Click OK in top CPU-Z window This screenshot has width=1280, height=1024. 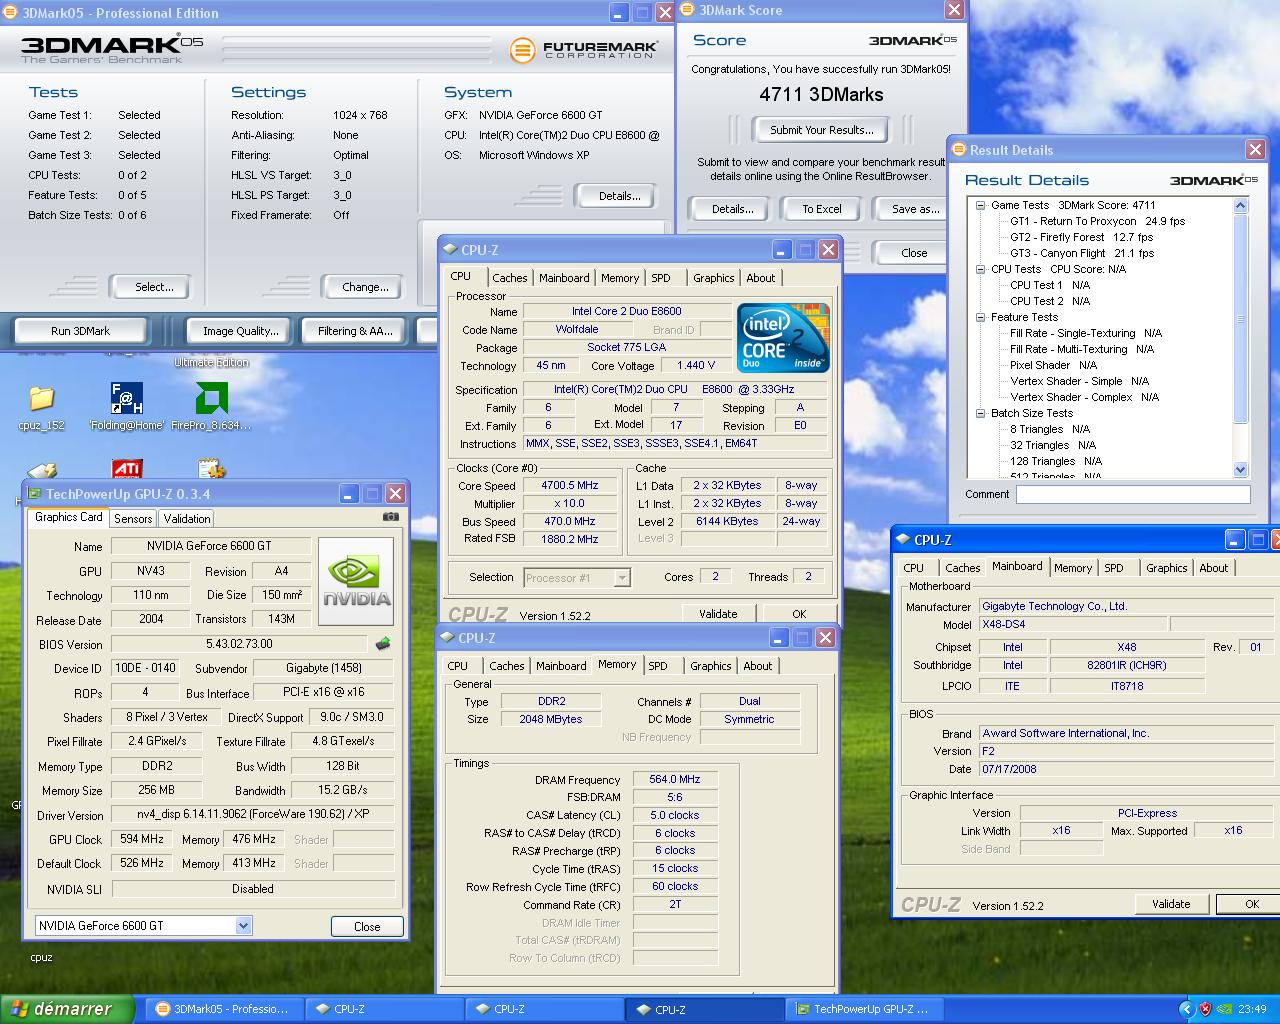click(799, 614)
